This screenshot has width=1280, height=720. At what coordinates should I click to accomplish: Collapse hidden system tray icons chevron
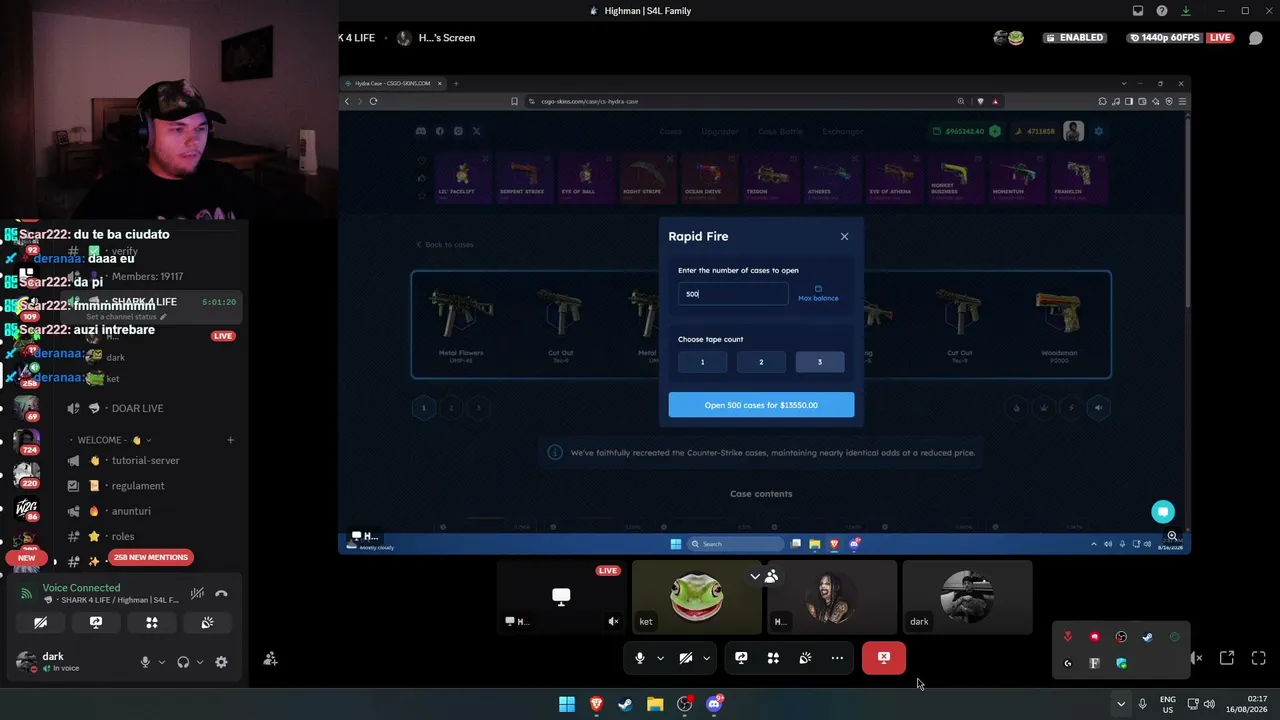[1121, 704]
